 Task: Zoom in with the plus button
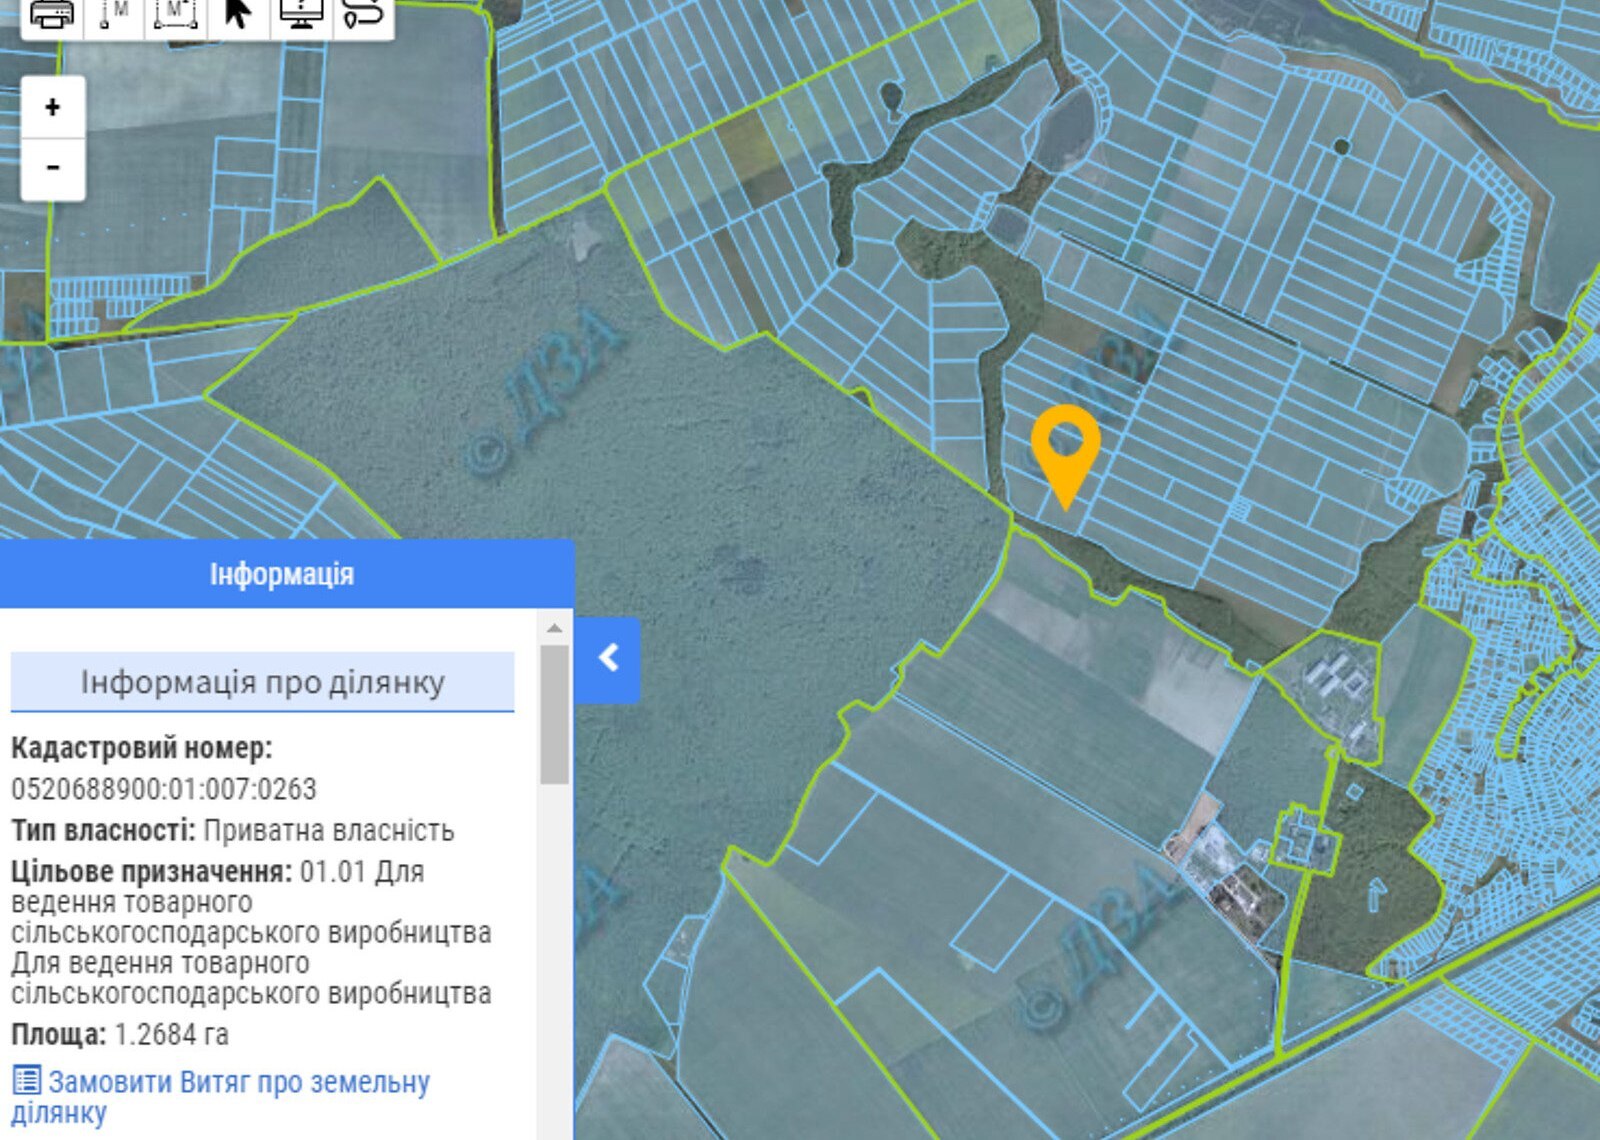(53, 107)
